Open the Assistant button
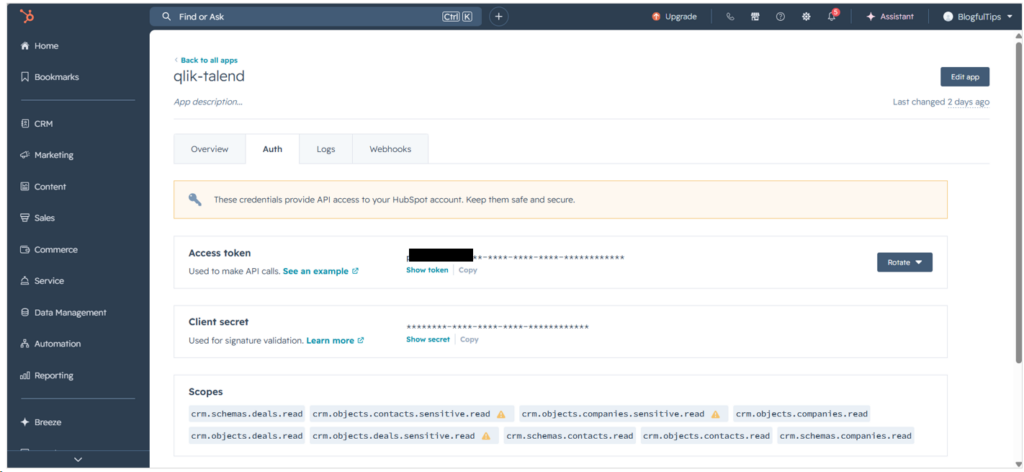This screenshot has height=472, width=1024. [x=890, y=17]
